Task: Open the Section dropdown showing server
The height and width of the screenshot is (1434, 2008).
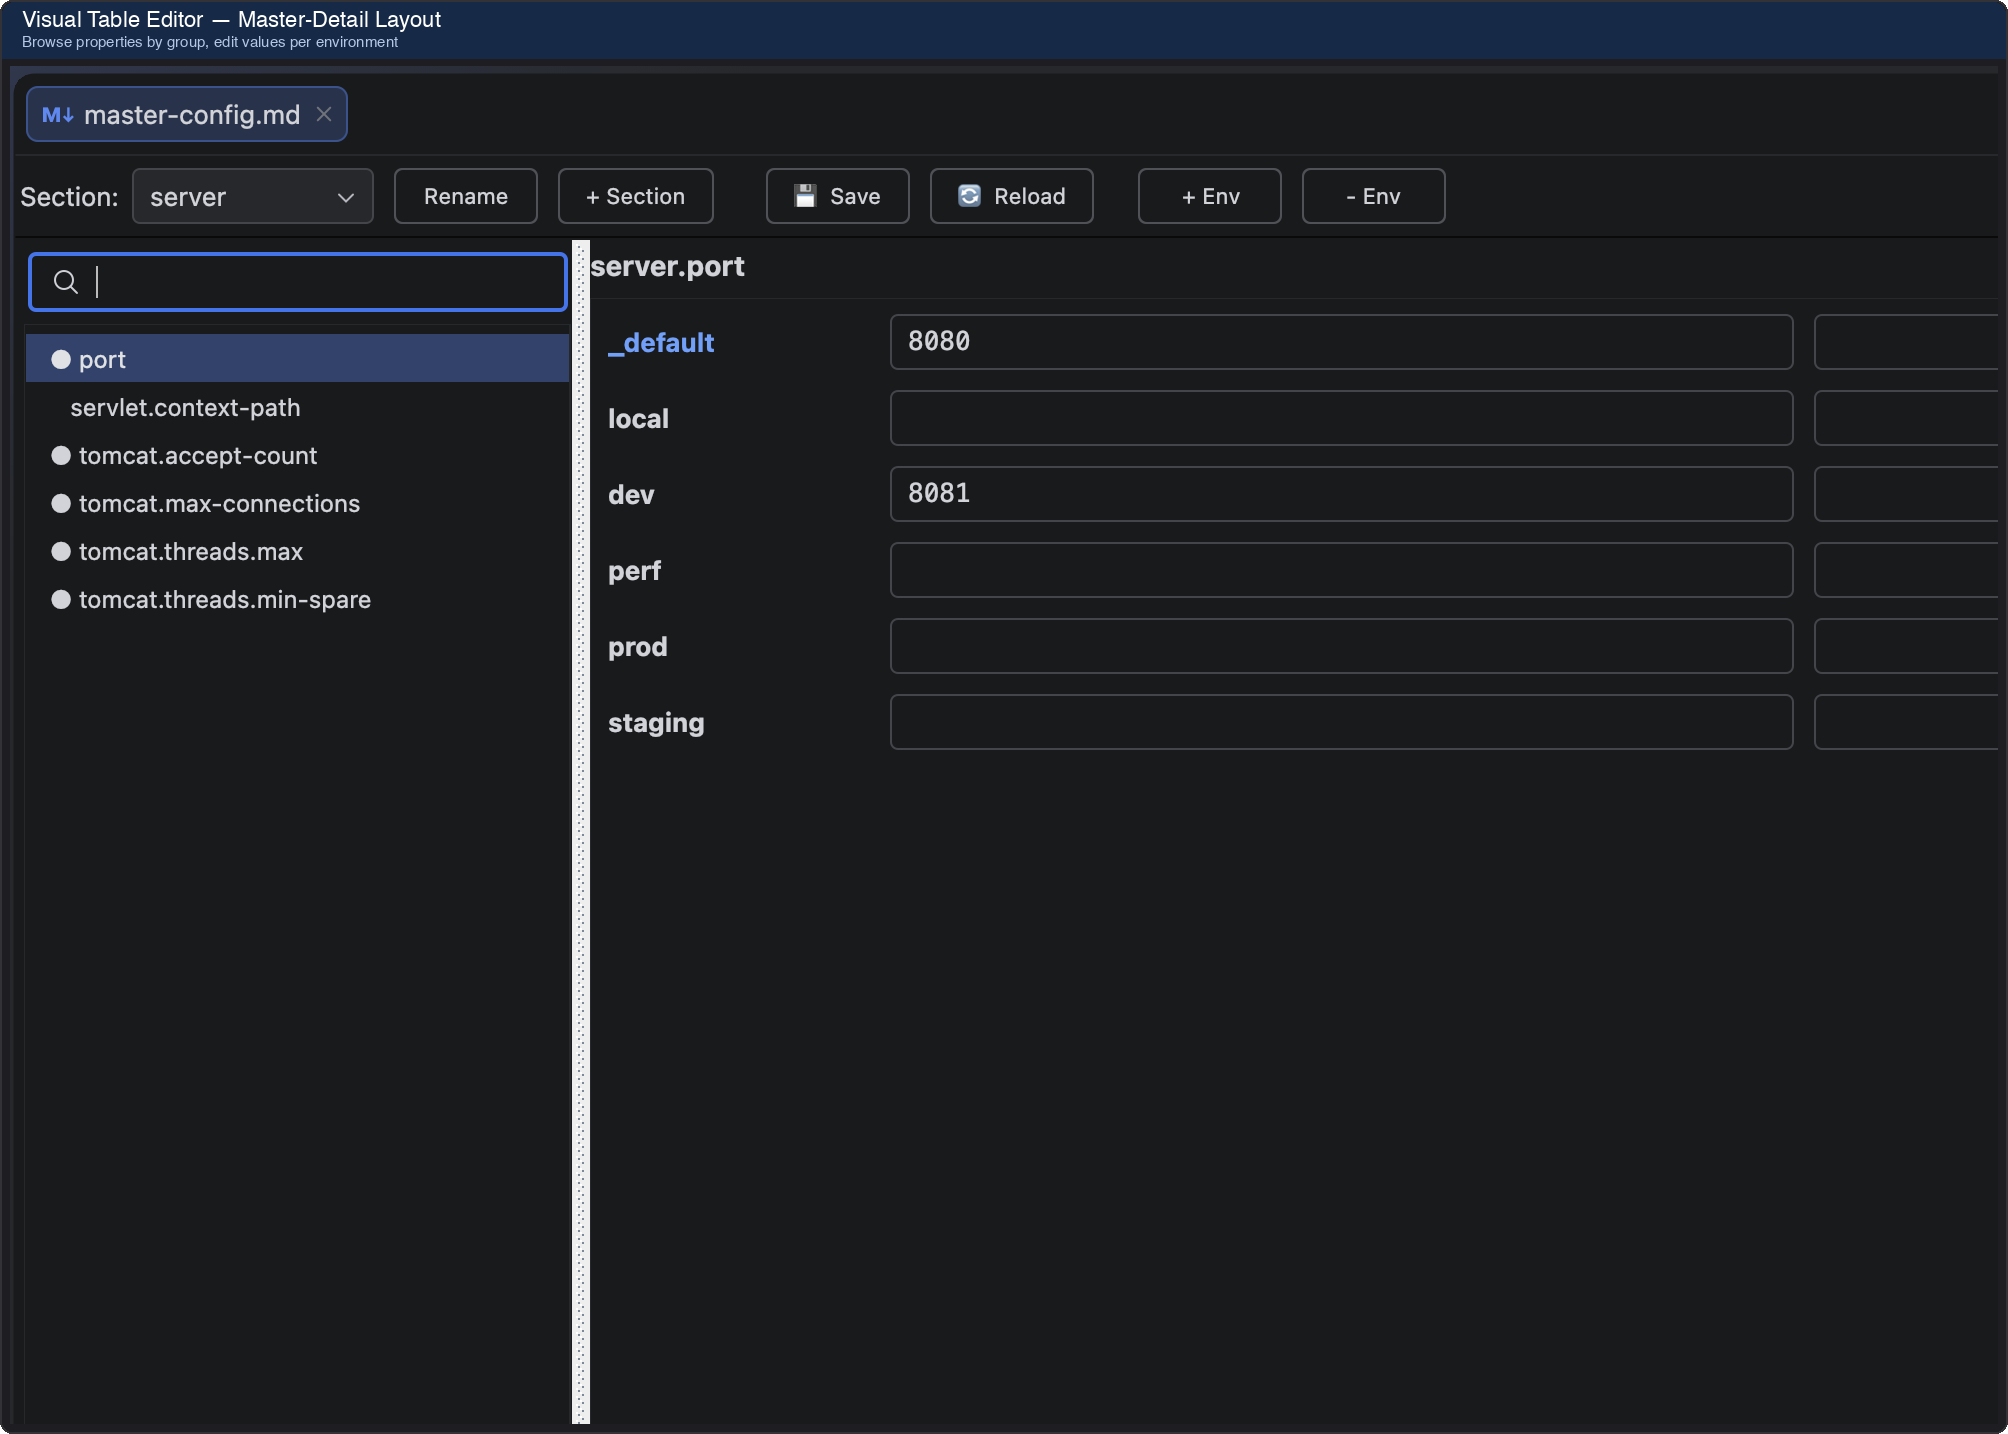Action: coord(252,196)
